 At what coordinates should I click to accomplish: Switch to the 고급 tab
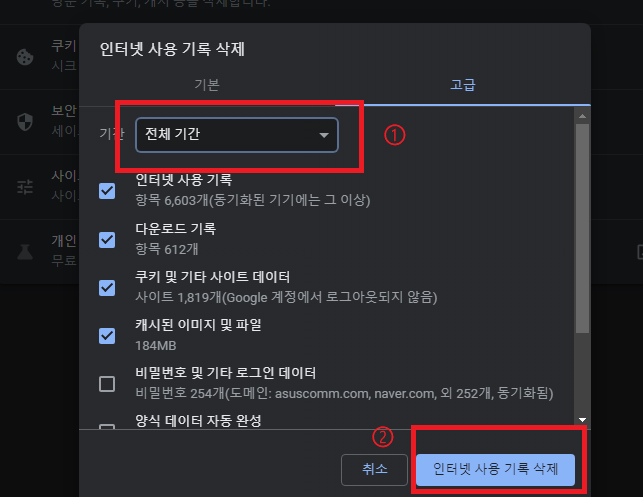click(x=463, y=85)
